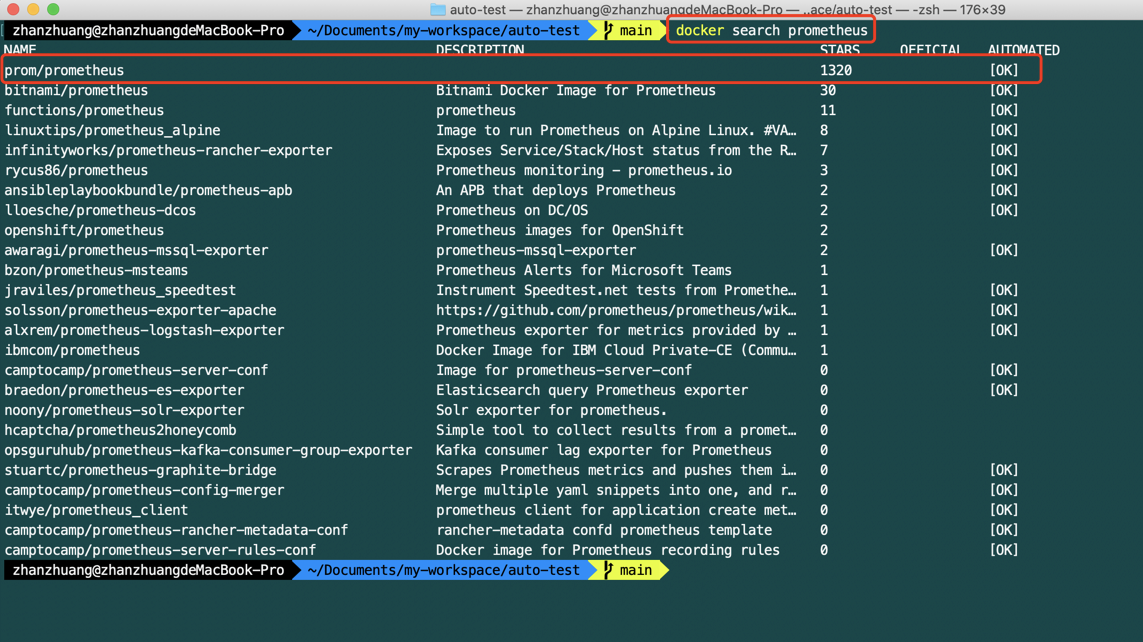Image resolution: width=1143 pixels, height=642 pixels.
Task: Click description 'Prometheus Alerts for Microsoft Teams'
Action: [584, 270]
